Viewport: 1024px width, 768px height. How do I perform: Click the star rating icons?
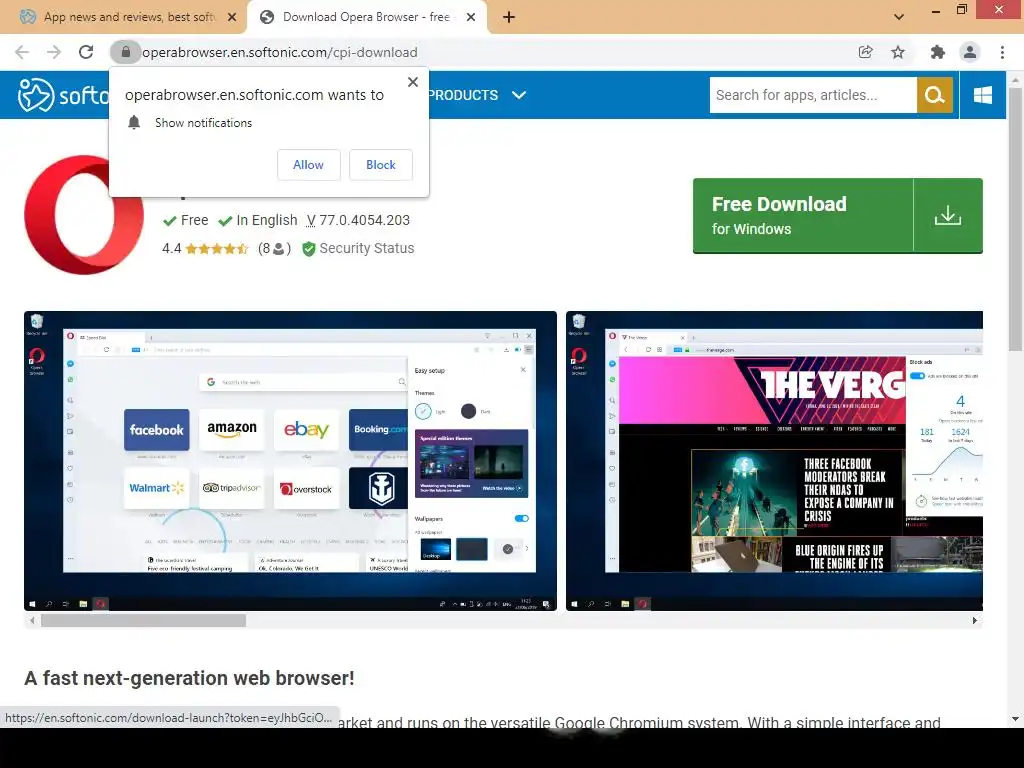click(x=217, y=248)
